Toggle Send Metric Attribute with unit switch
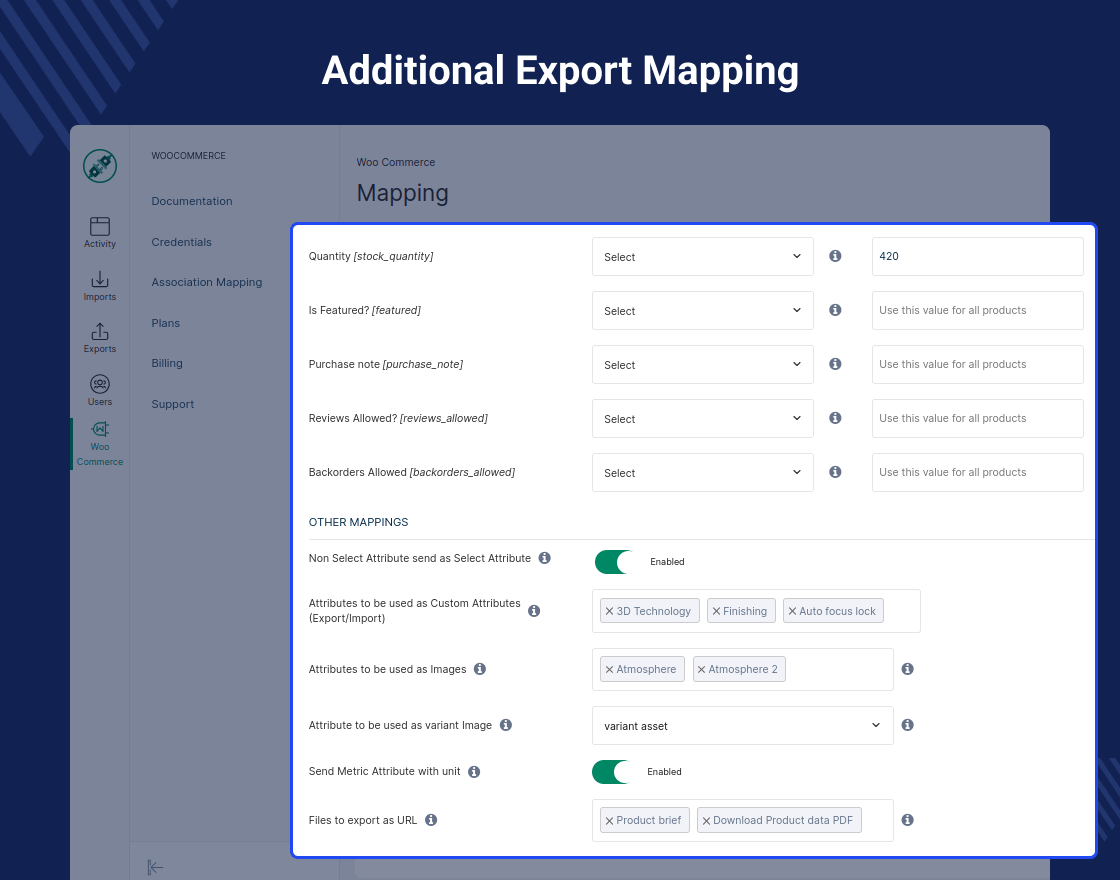The image size is (1120, 880). (611, 771)
